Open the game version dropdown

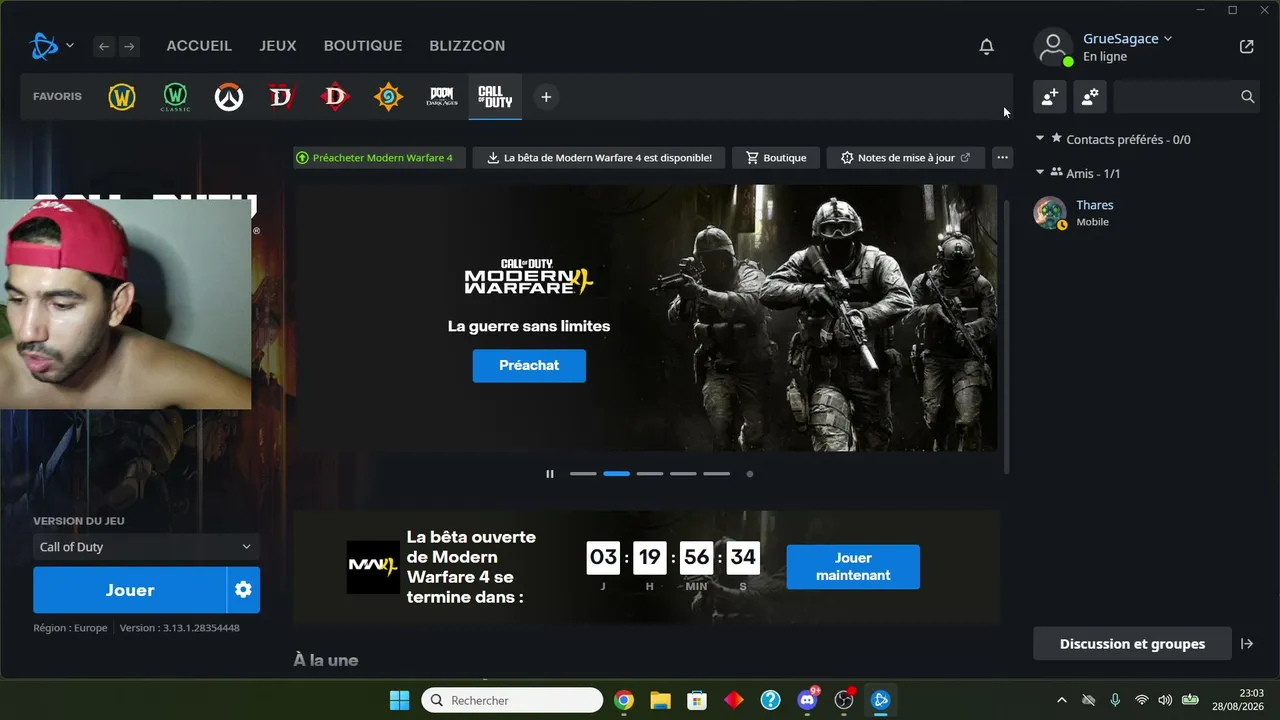(x=146, y=547)
